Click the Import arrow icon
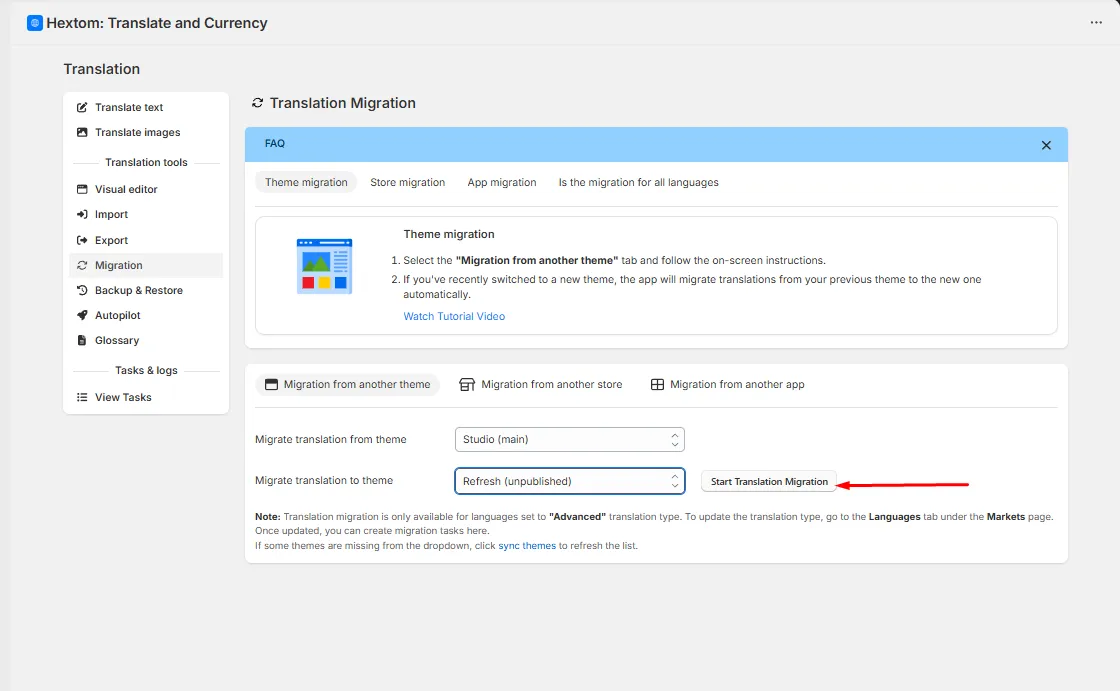 click(82, 214)
